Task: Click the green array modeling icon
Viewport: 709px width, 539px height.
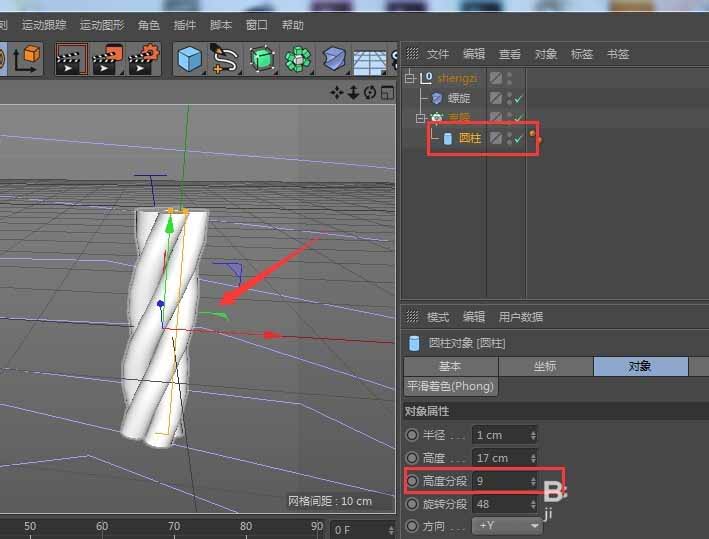Action: (297, 60)
